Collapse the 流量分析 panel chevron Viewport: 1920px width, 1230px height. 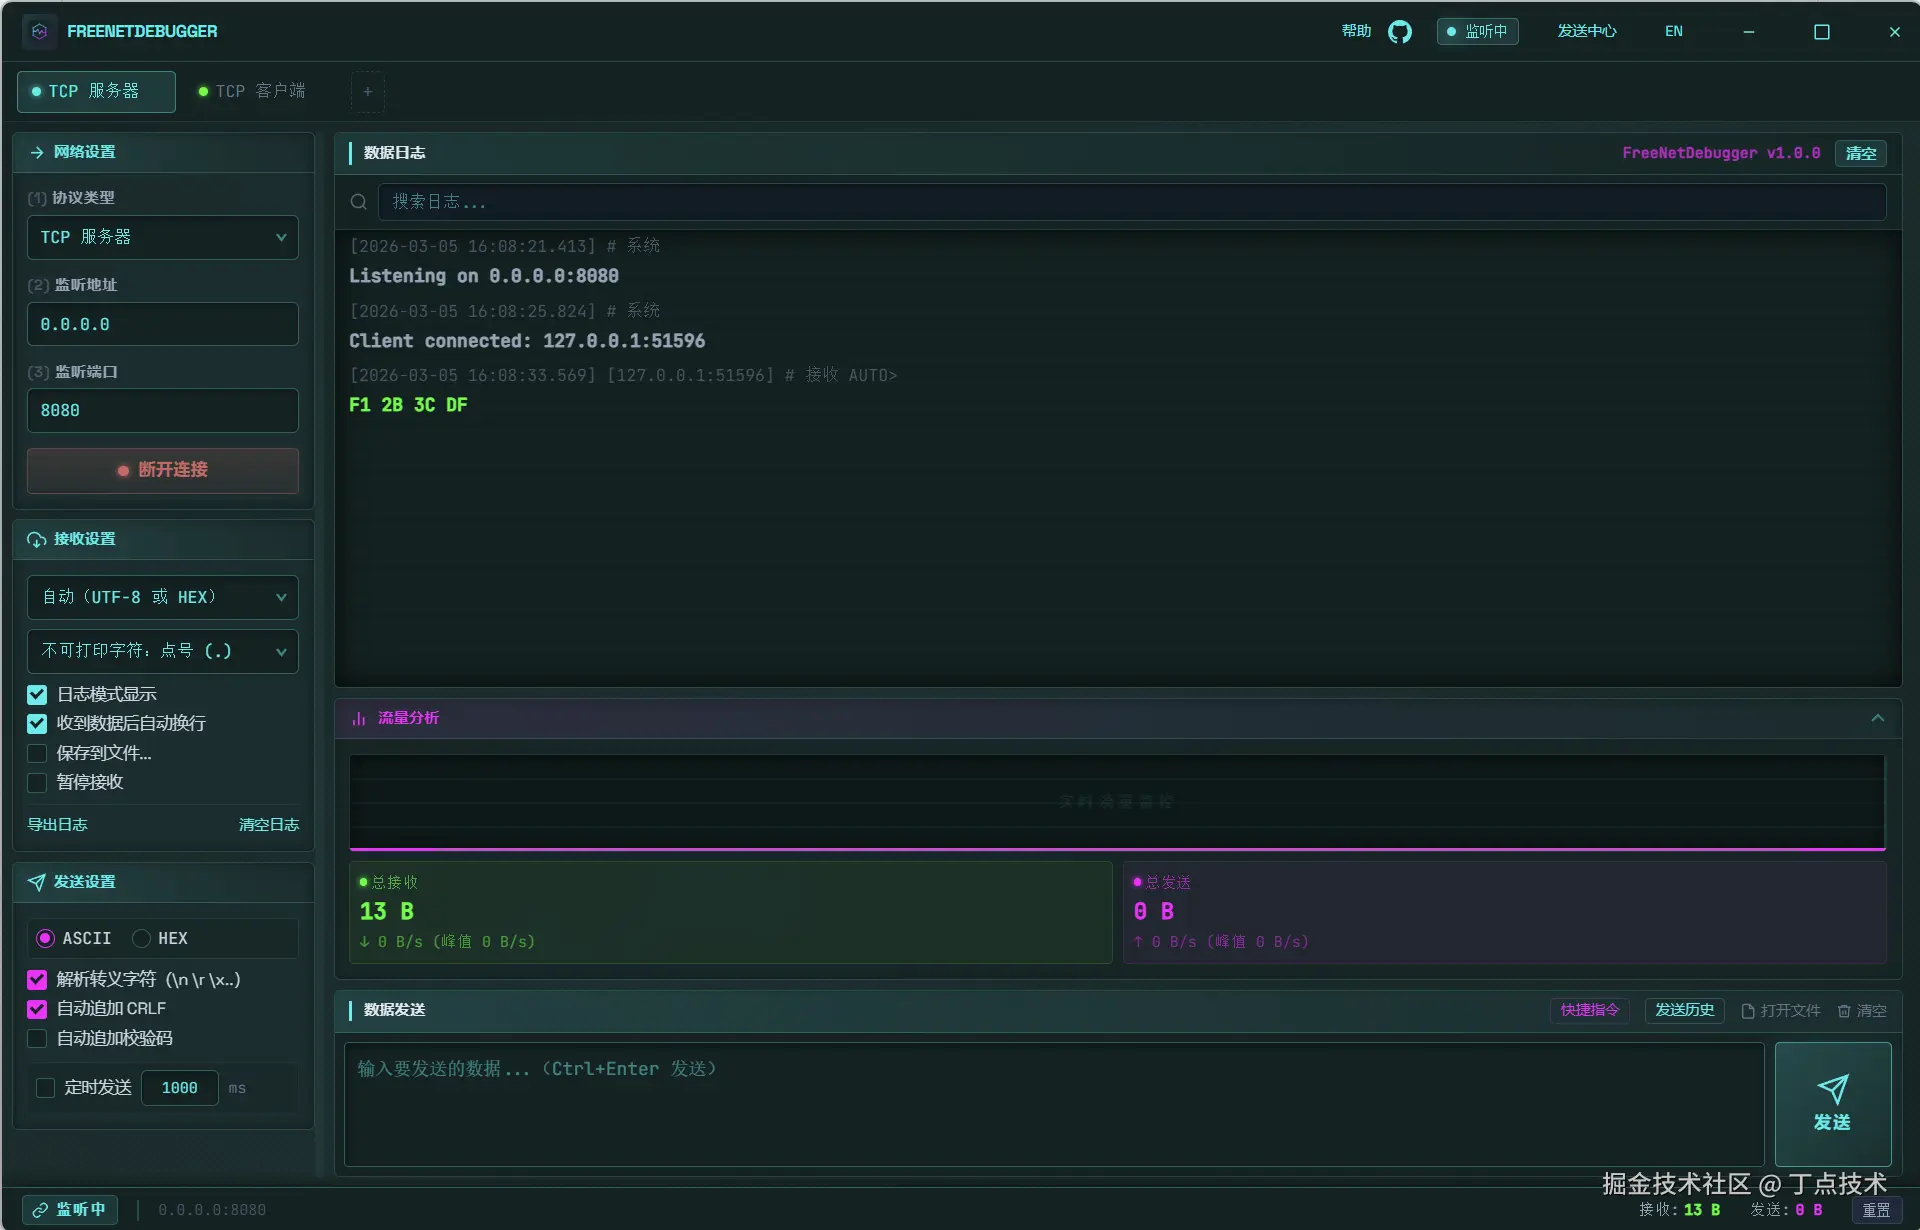pos(1877,719)
